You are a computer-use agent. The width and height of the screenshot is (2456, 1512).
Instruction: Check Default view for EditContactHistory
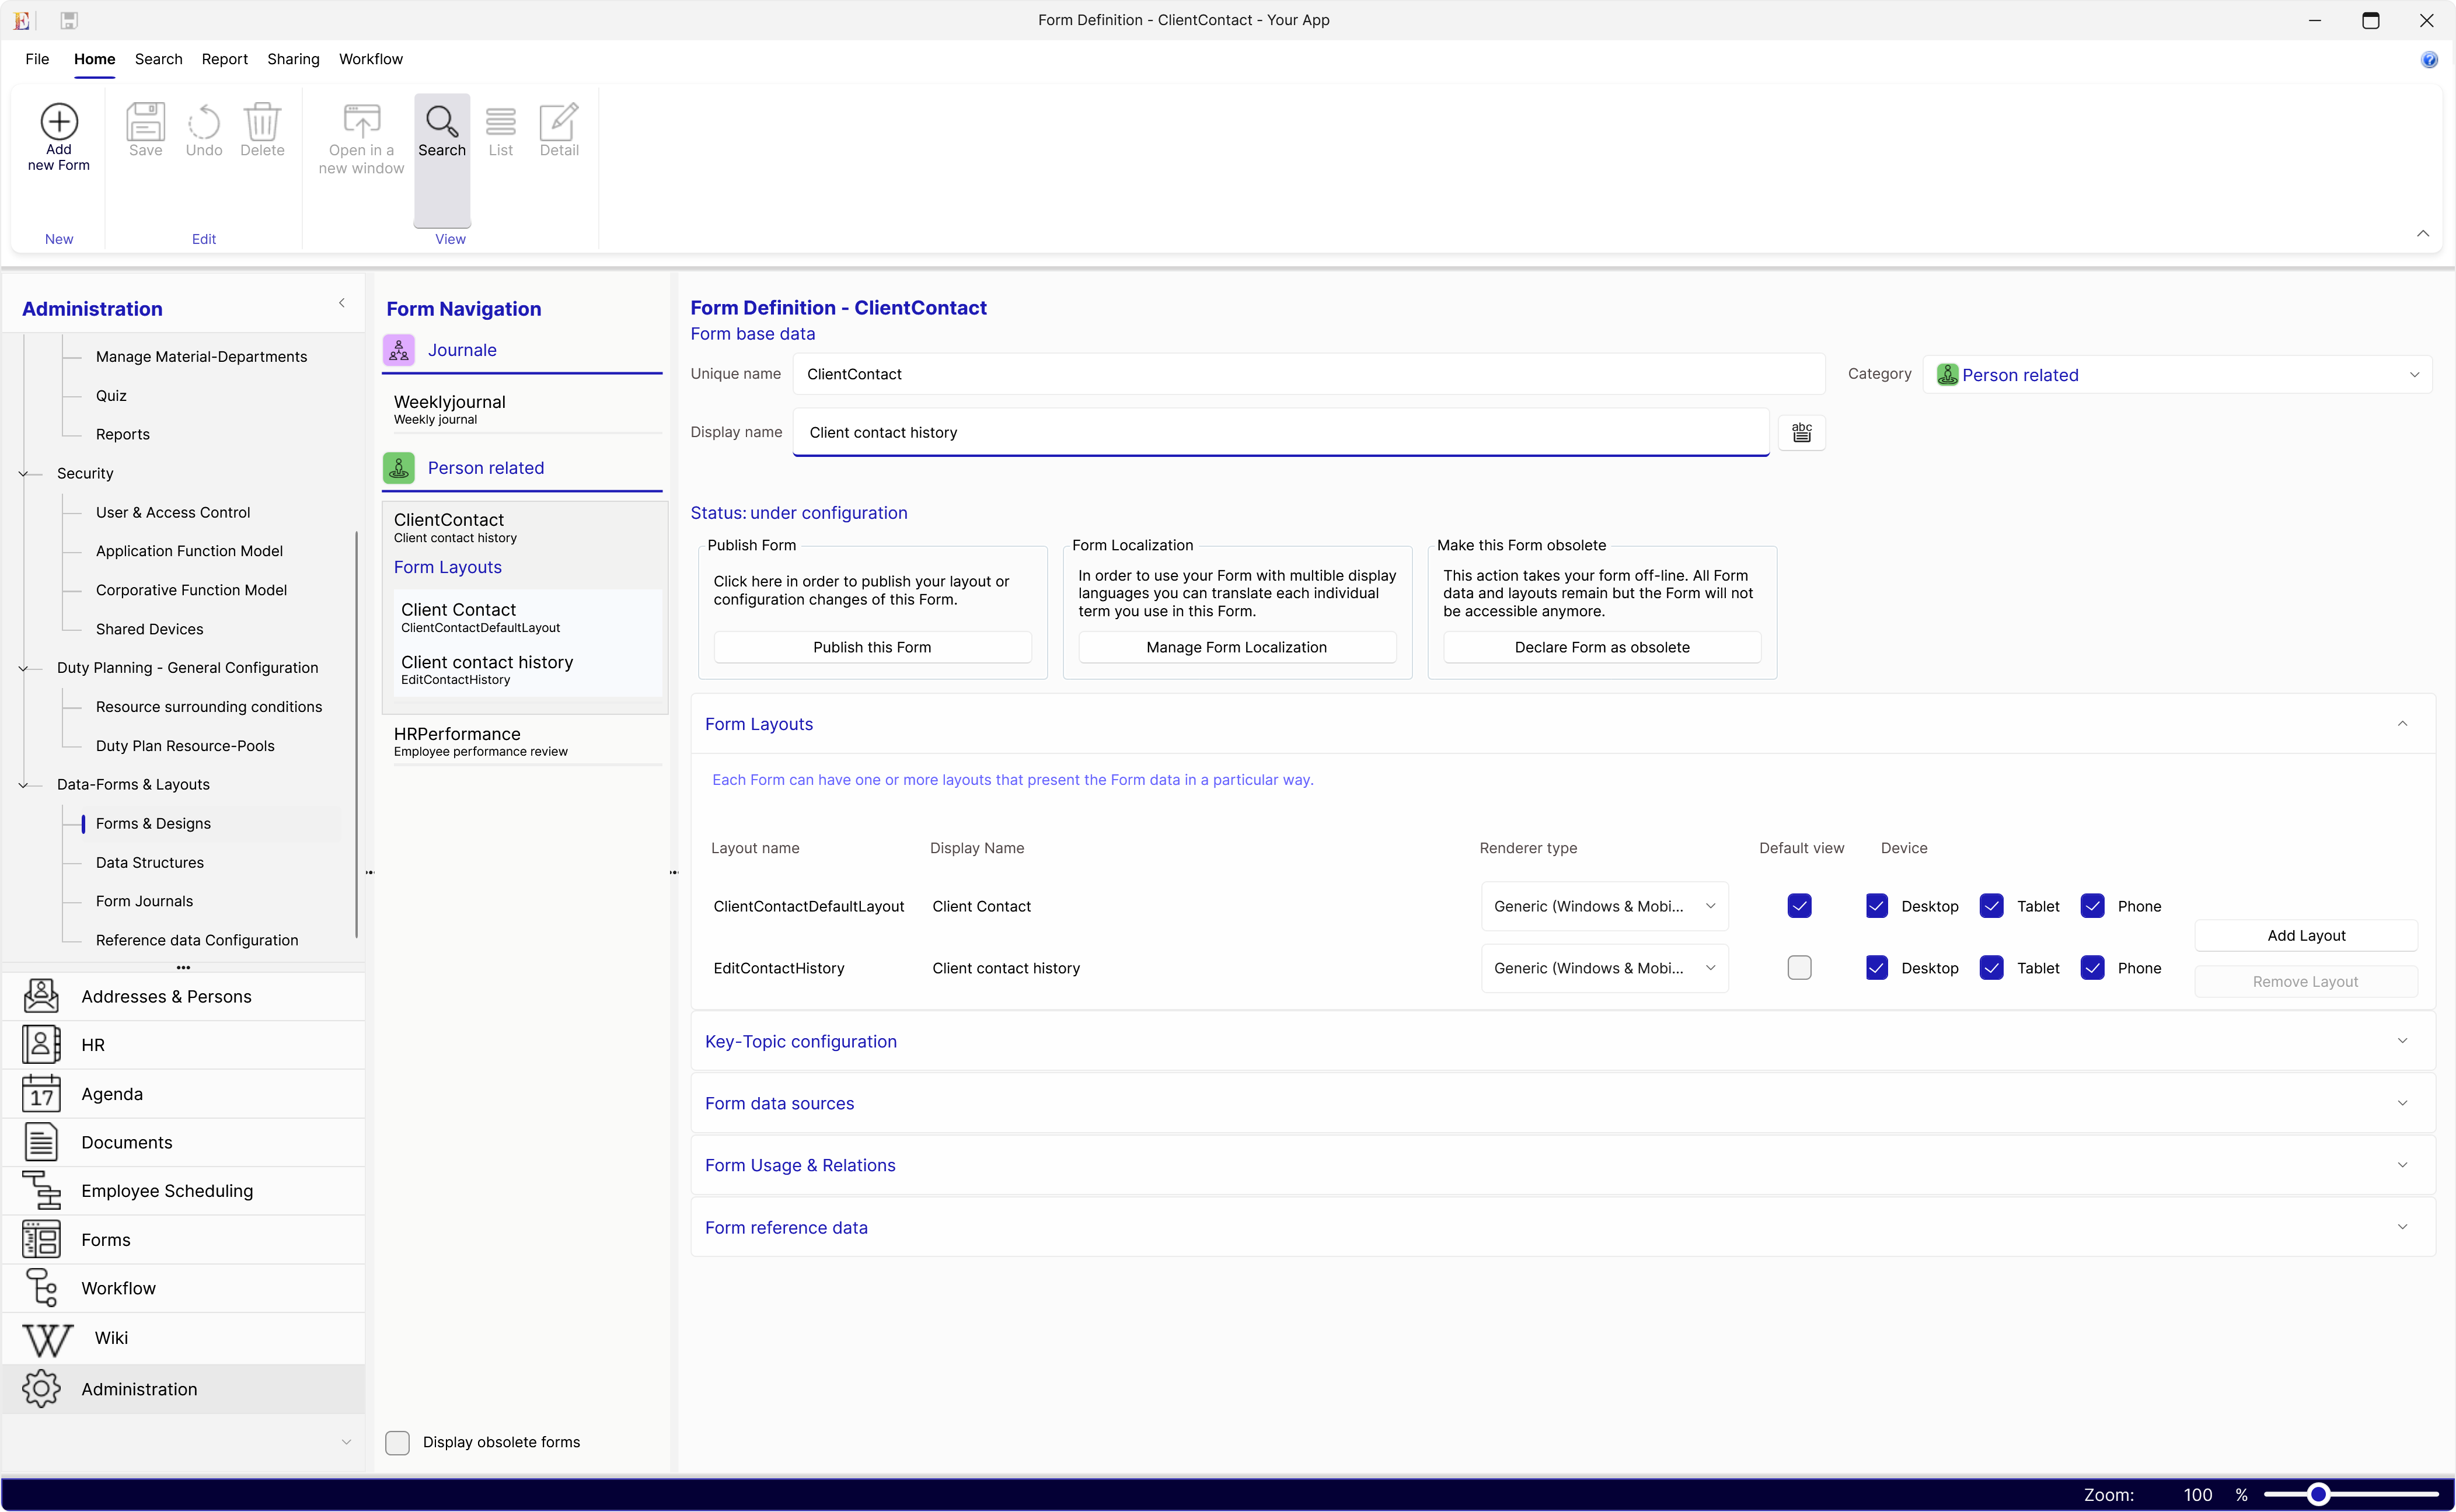1799,968
